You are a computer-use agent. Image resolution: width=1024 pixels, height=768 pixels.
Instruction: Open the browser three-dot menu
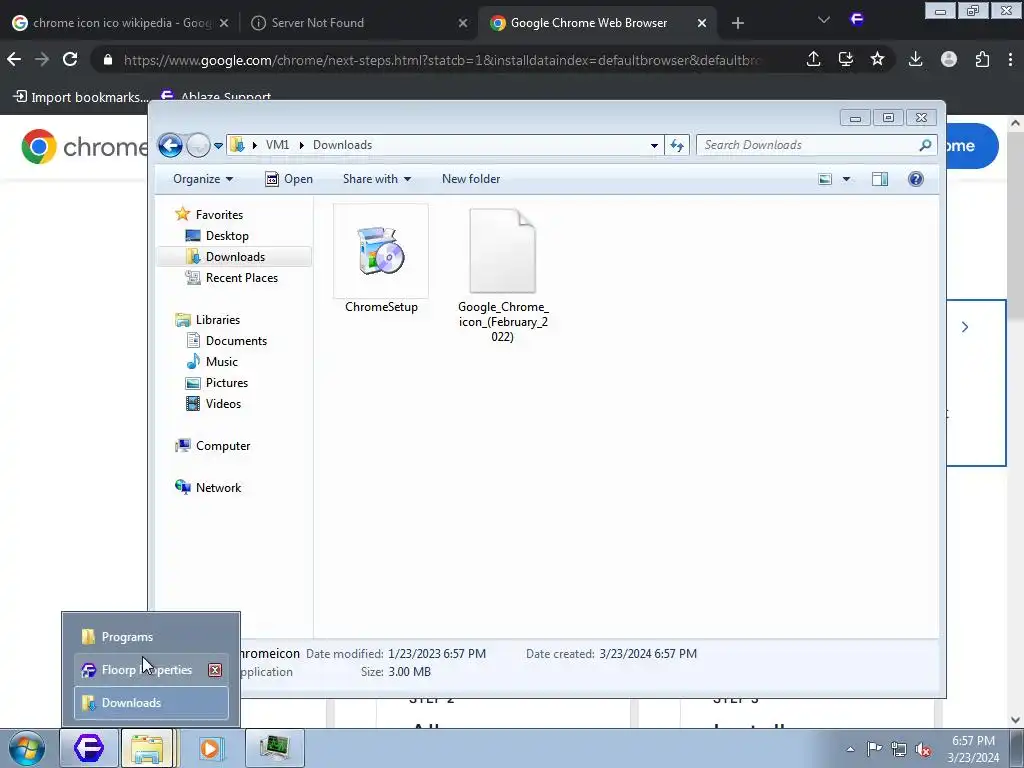point(1010,59)
